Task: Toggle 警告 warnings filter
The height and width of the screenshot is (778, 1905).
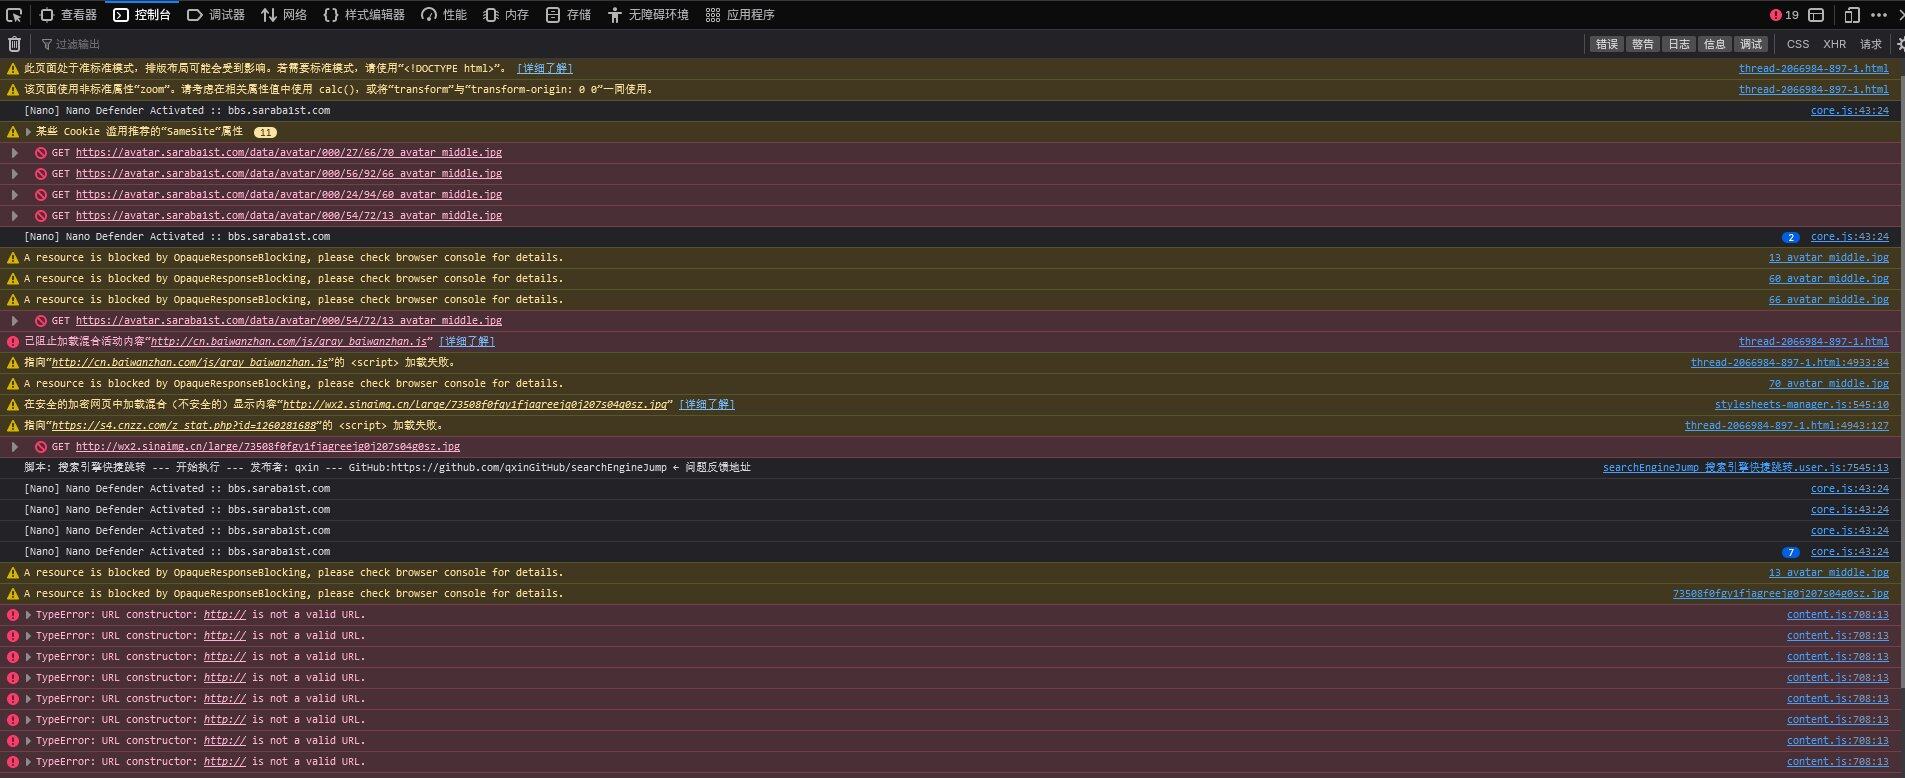Action: pyautogui.click(x=1643, y=44)
